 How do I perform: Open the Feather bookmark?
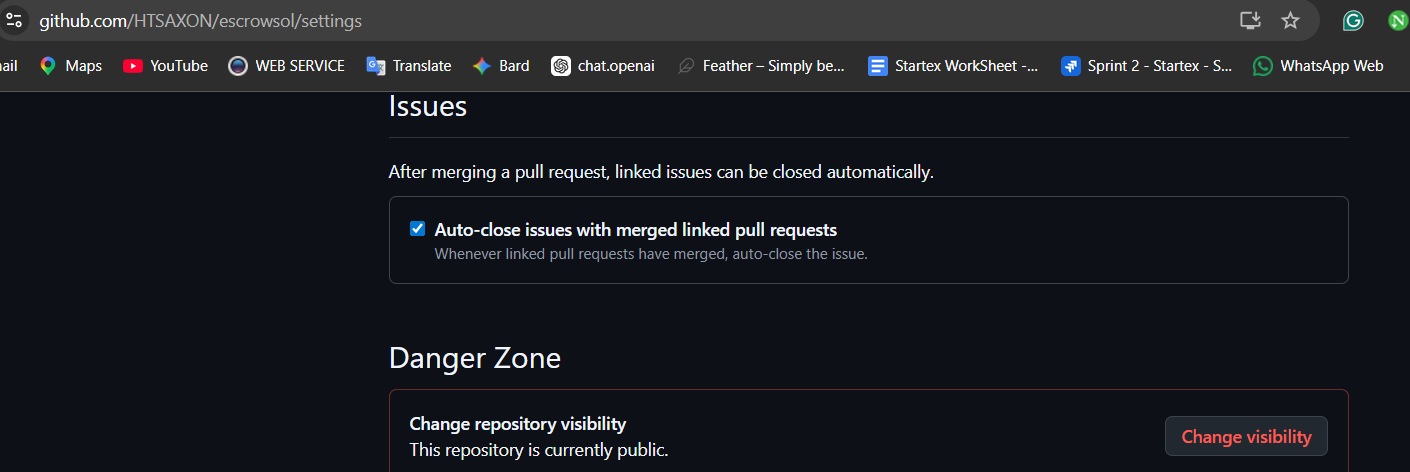pyautogui.click(x=760, y=66)
